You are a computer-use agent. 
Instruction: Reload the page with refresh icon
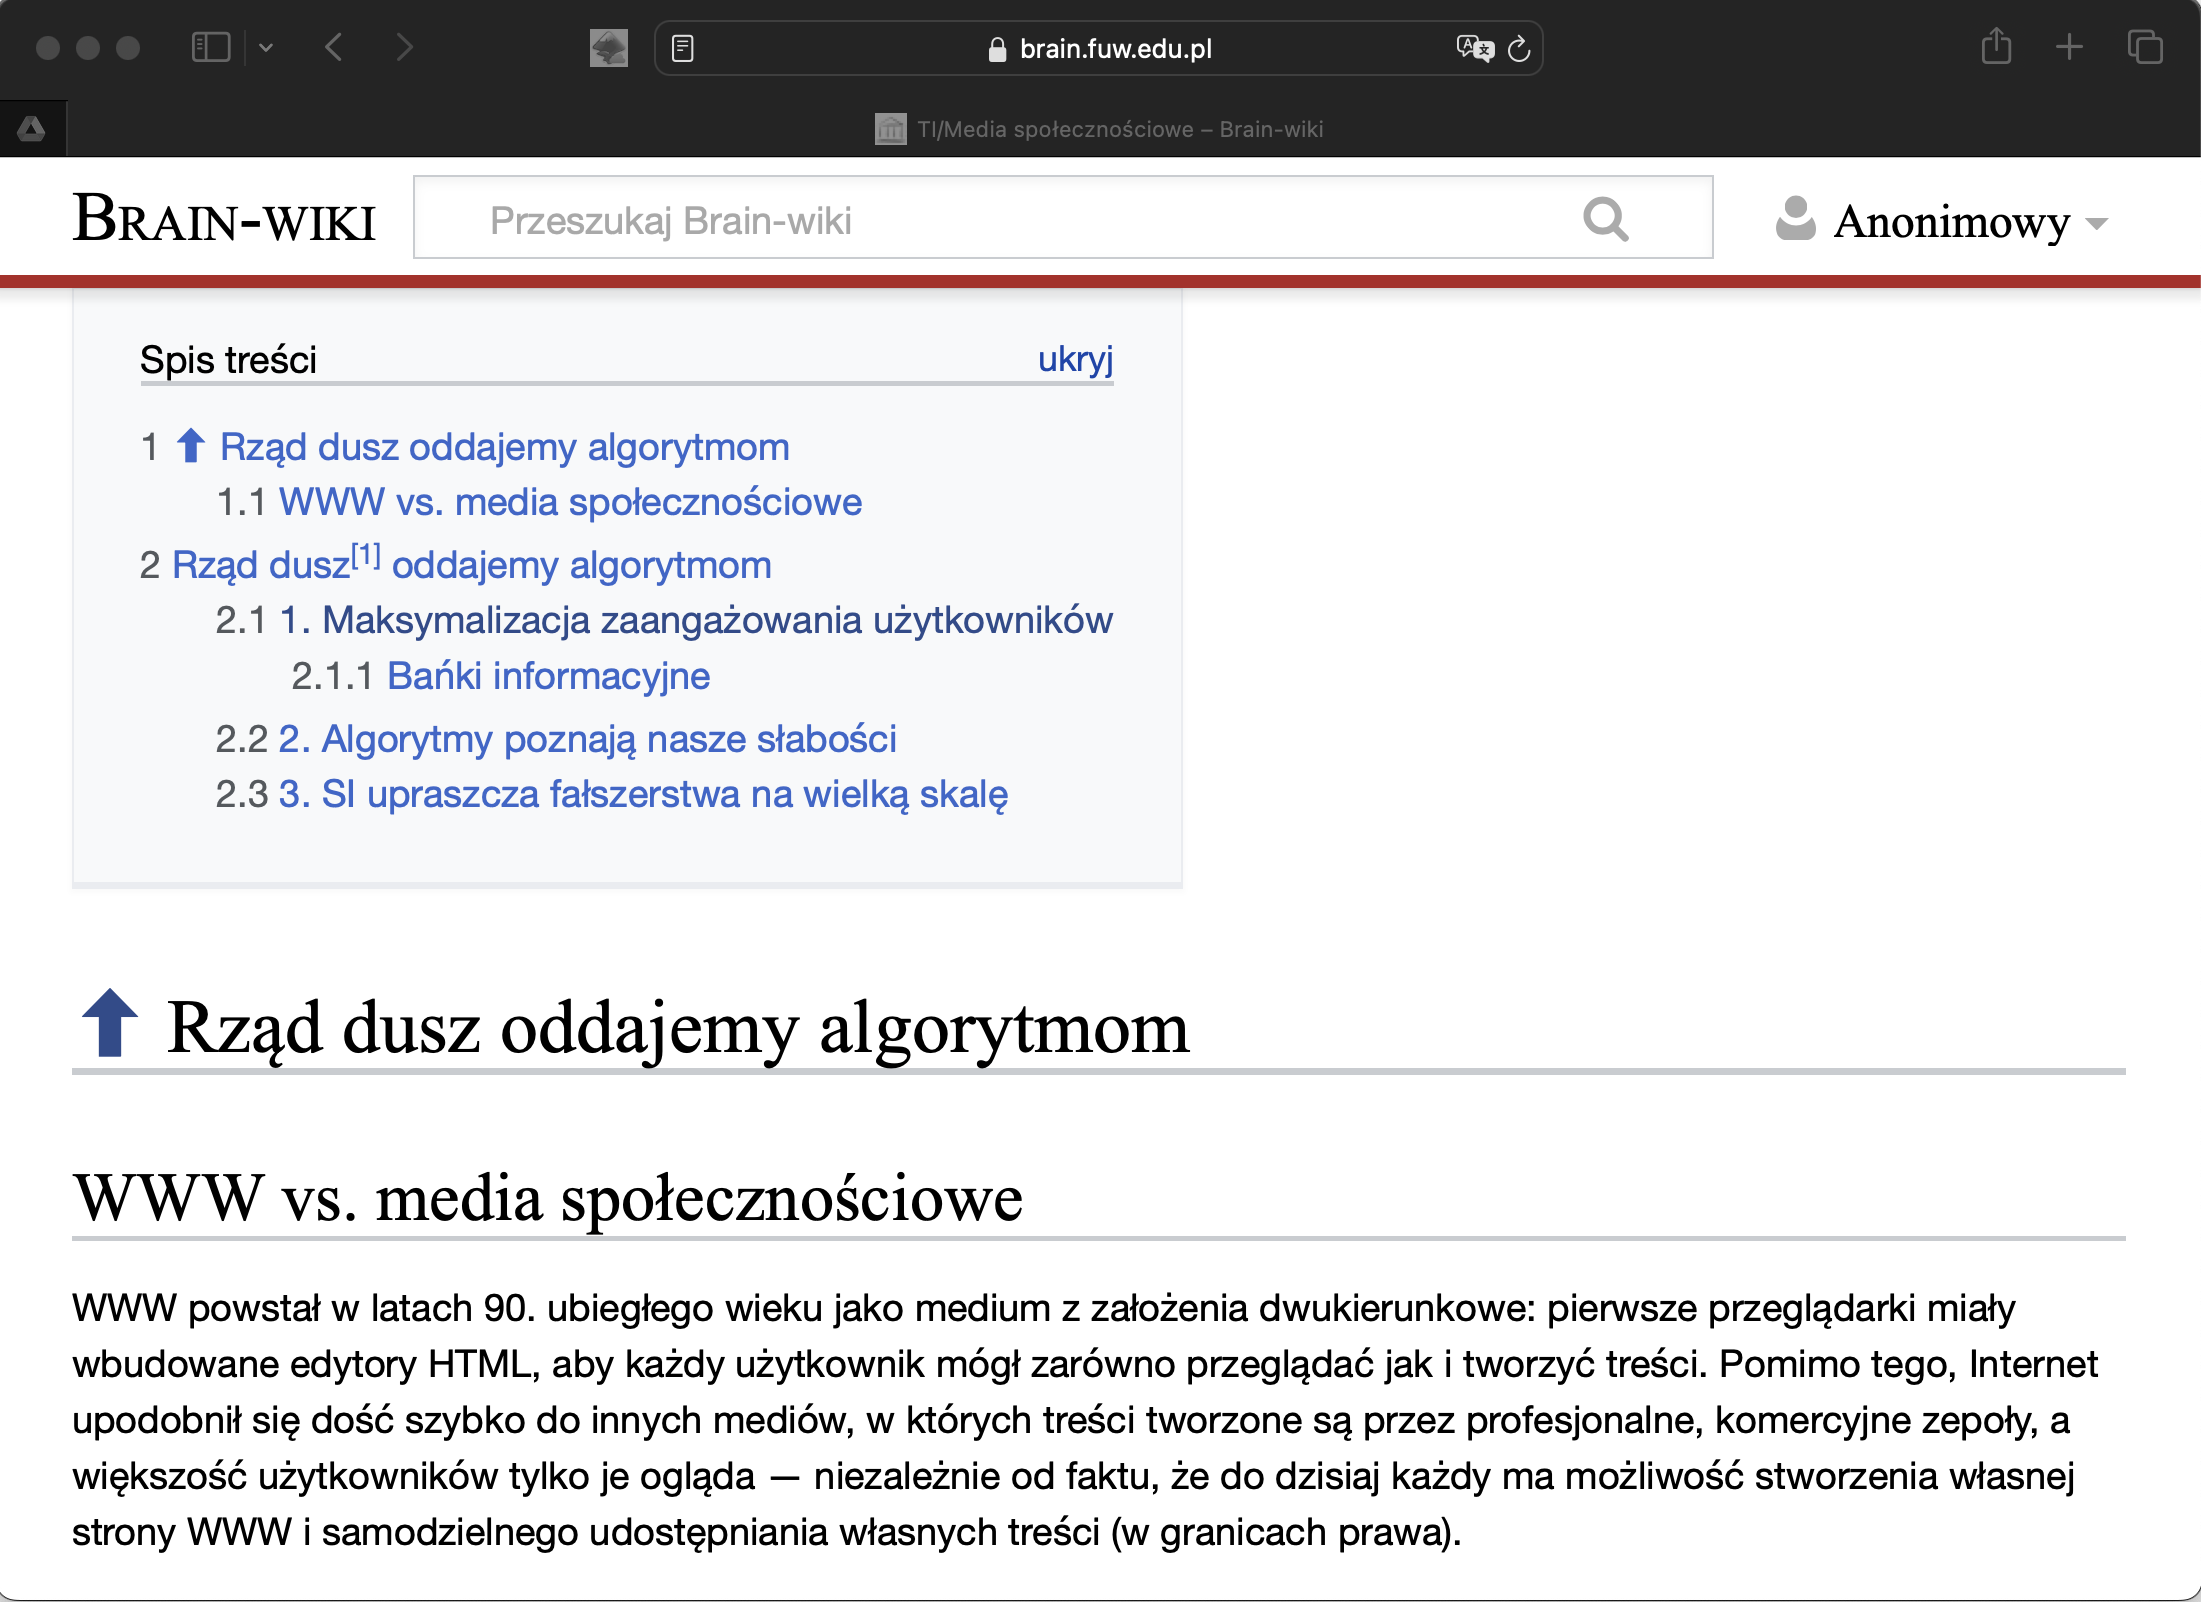[1519, 48]
